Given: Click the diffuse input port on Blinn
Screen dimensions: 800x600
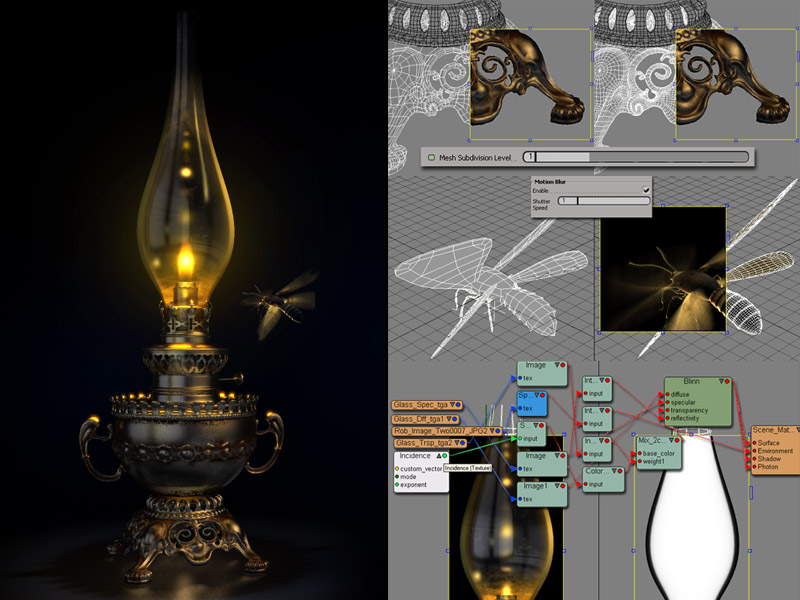Looking at the screenshot, I should 669,395.
